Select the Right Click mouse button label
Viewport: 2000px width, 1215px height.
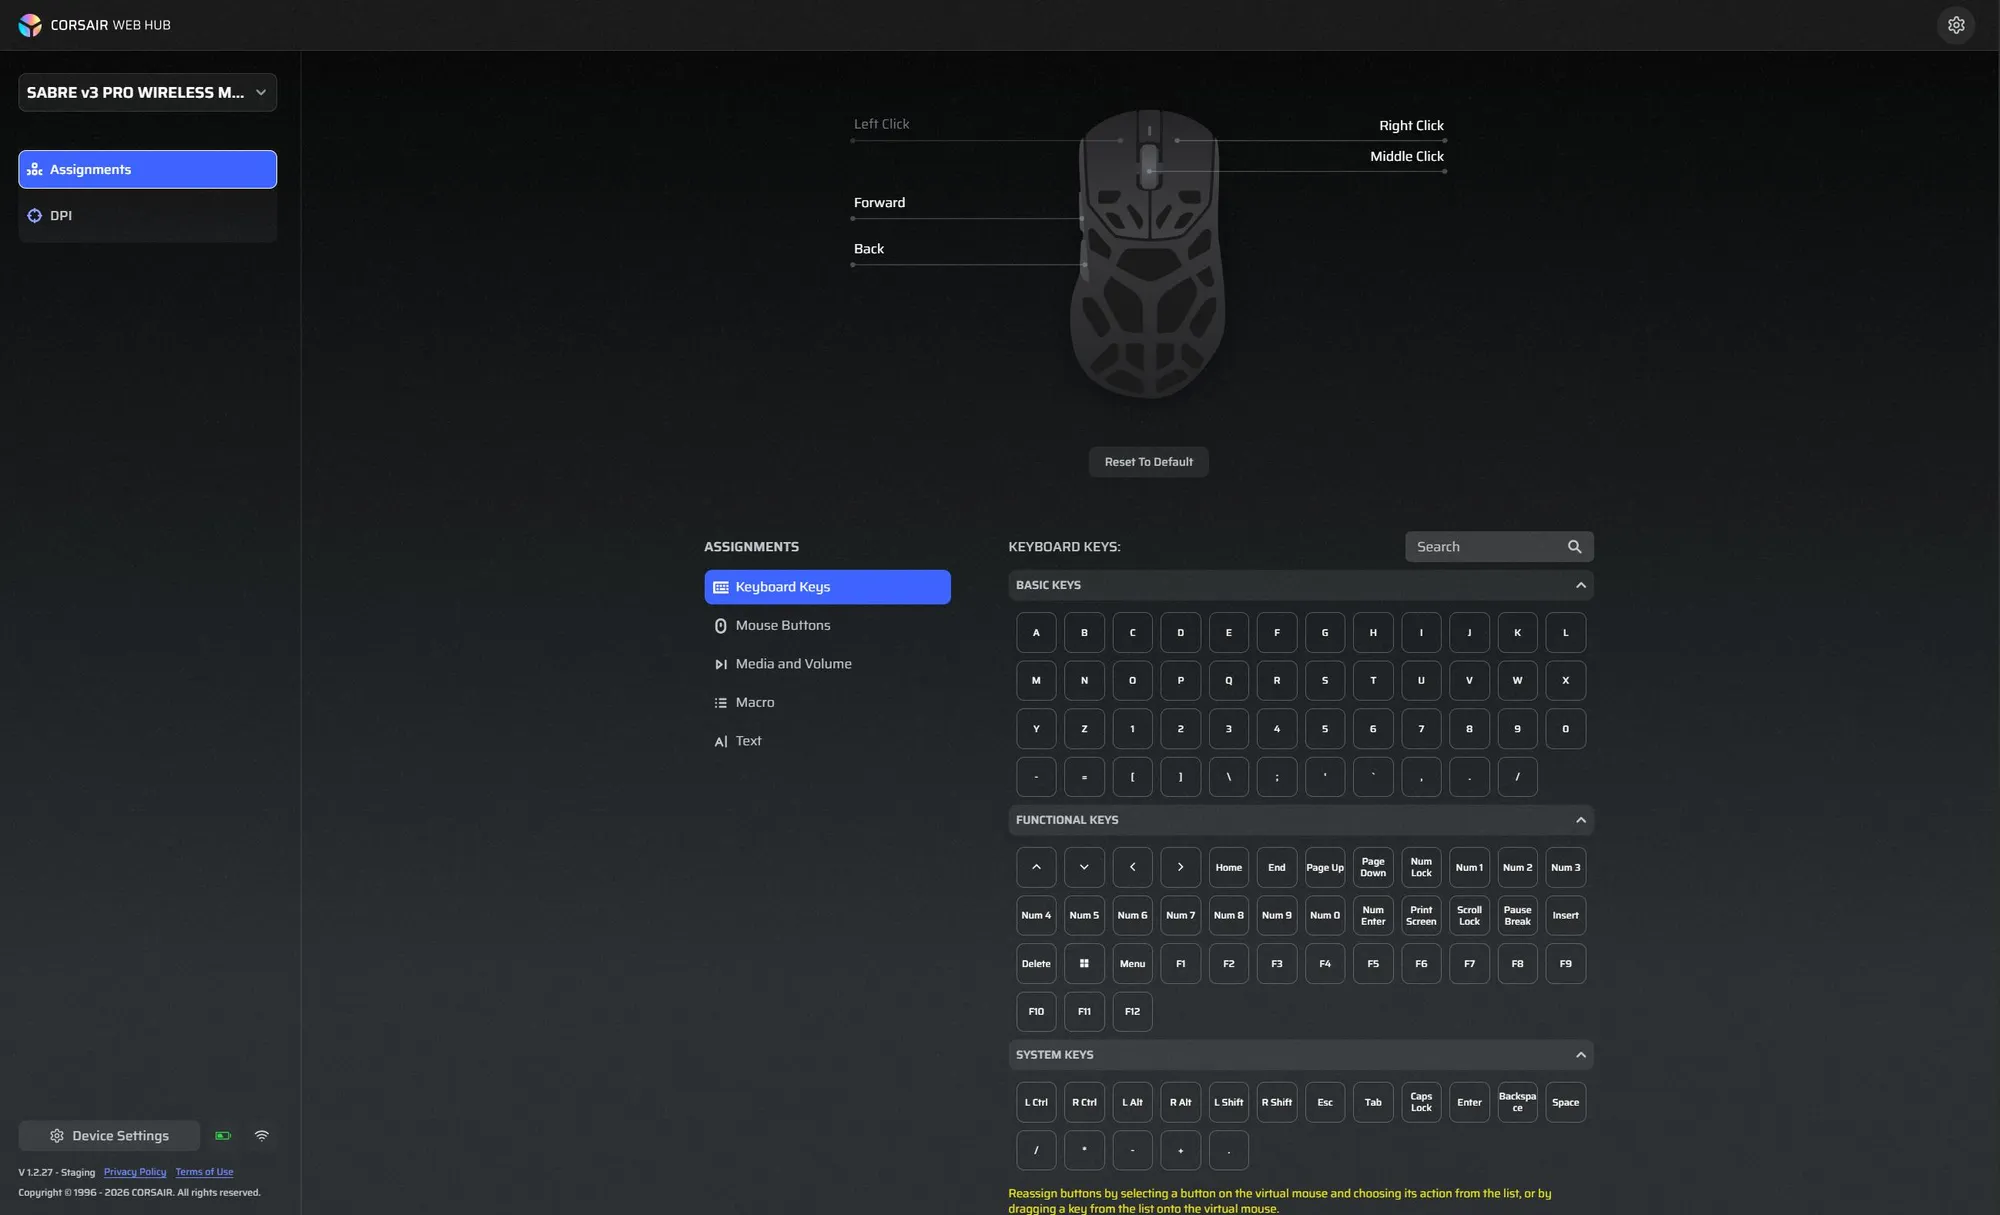(1411, 126)
